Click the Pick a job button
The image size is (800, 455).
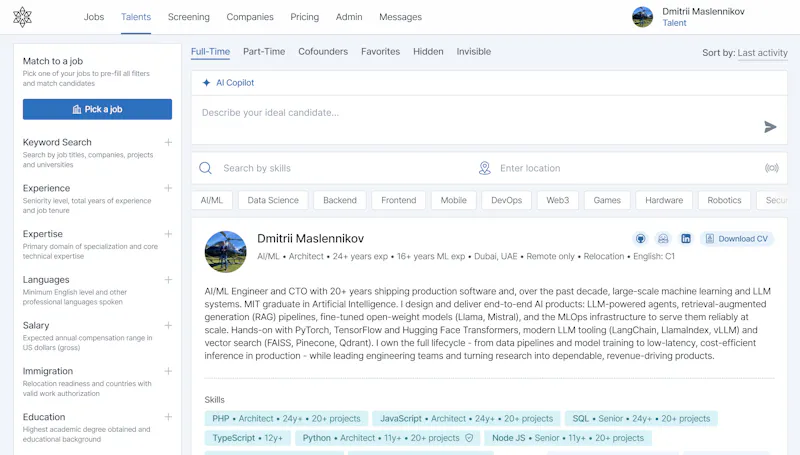97,109
